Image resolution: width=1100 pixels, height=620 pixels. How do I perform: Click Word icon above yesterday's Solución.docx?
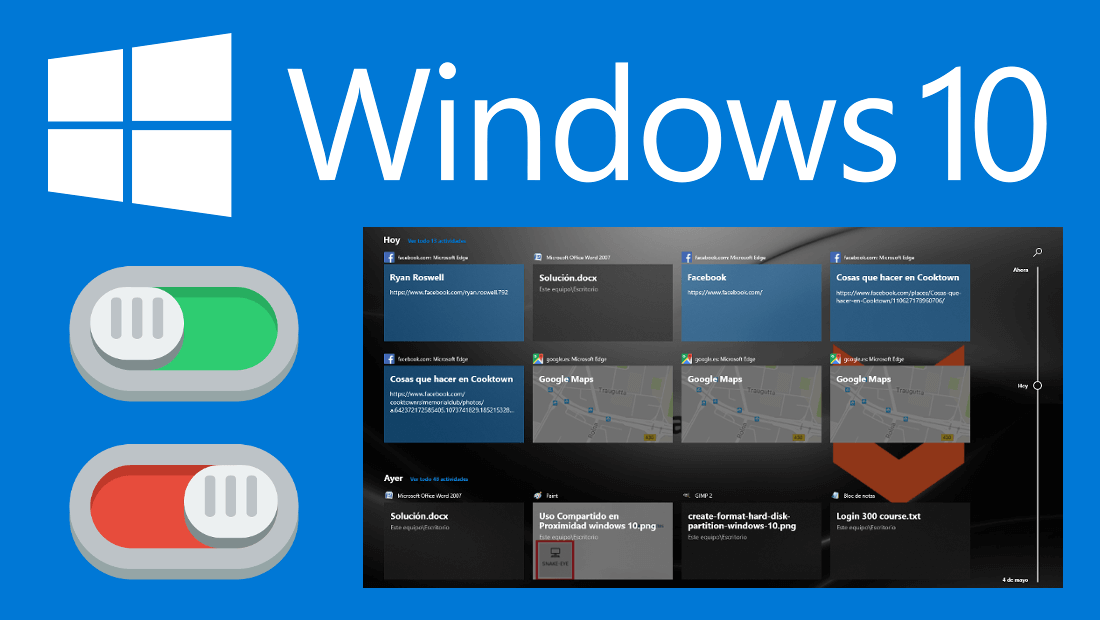pos(389,495)
